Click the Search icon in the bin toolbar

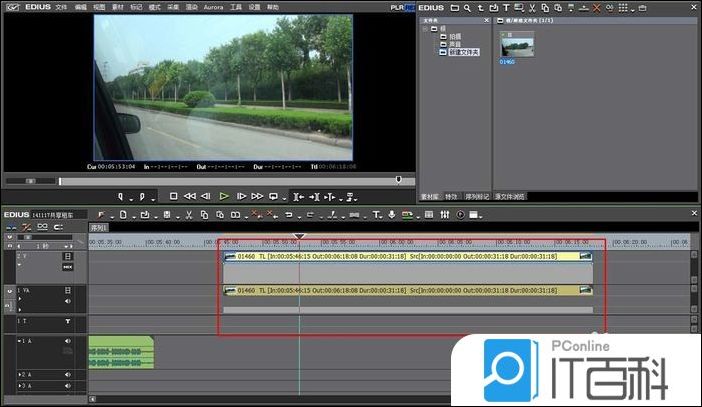466,7
